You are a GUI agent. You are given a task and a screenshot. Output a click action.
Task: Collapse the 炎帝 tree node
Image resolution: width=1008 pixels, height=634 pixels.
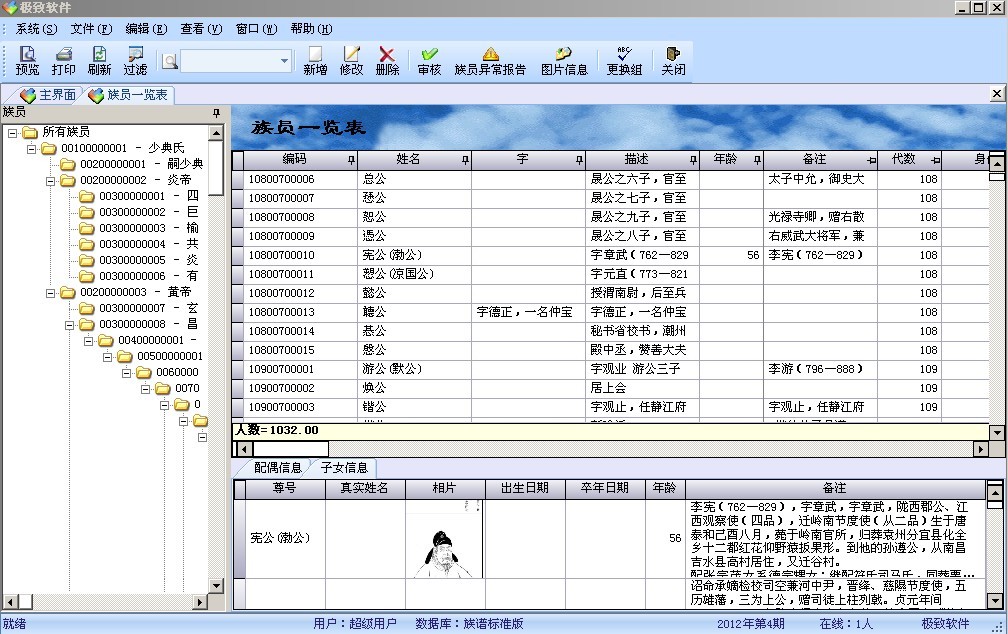51,181
